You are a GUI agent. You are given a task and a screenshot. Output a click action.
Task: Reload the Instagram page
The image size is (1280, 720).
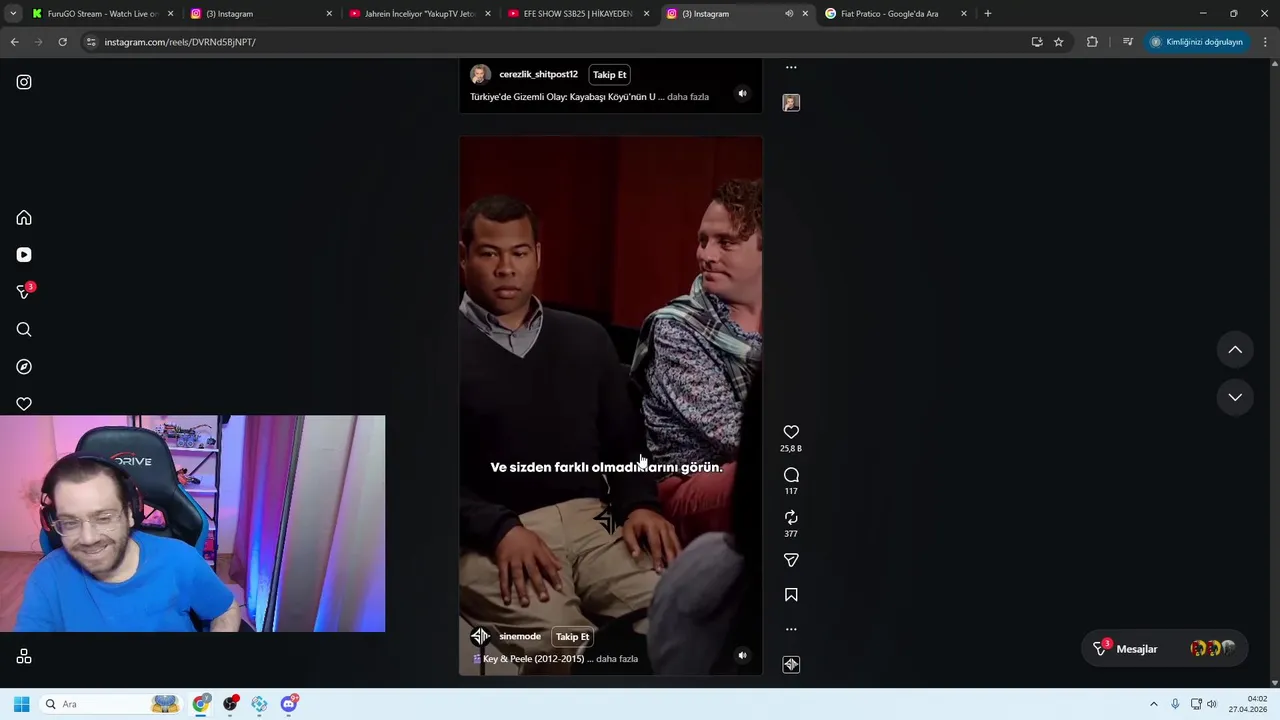coord(62,42)
